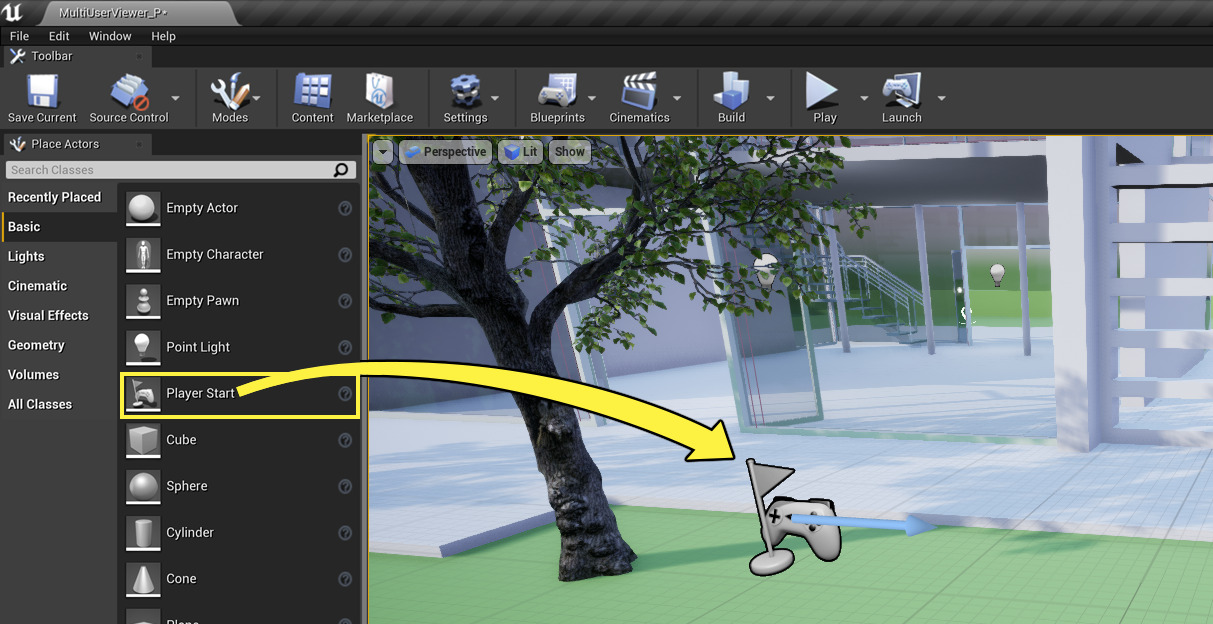Open the Blueprints dropdown arrow
The height and width of the screenshot is (624, 1213).
[592, 98]
